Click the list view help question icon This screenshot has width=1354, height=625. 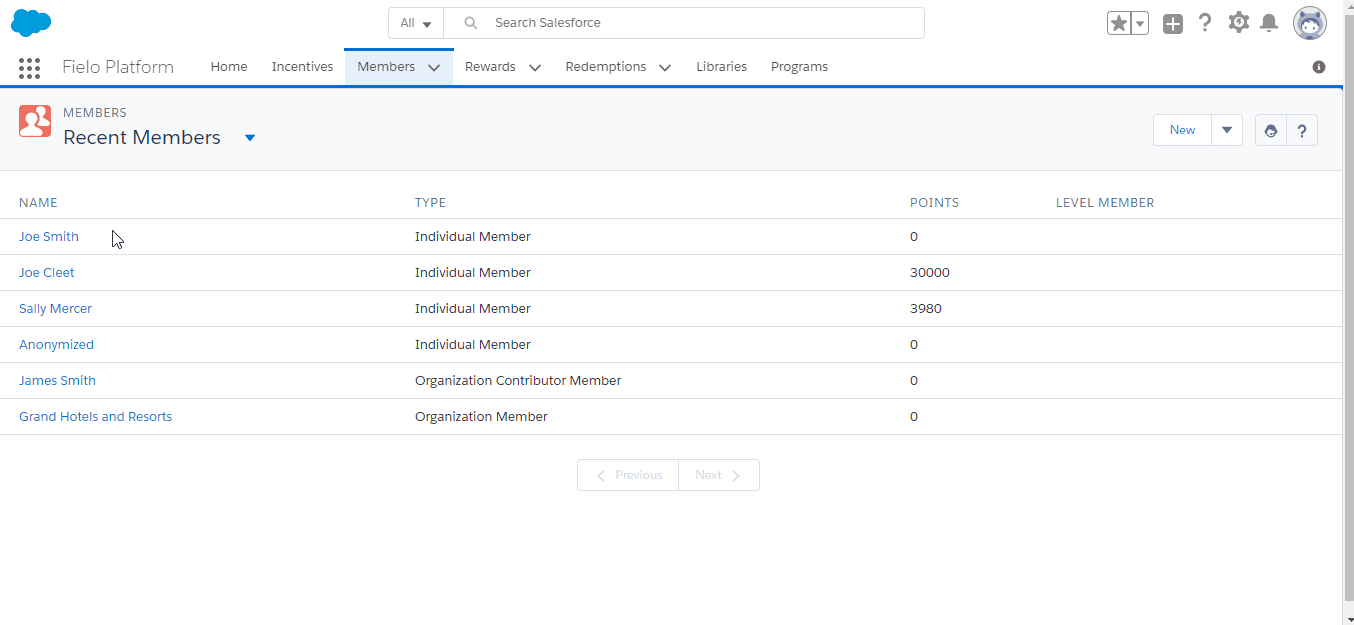tap(1302, 130)
